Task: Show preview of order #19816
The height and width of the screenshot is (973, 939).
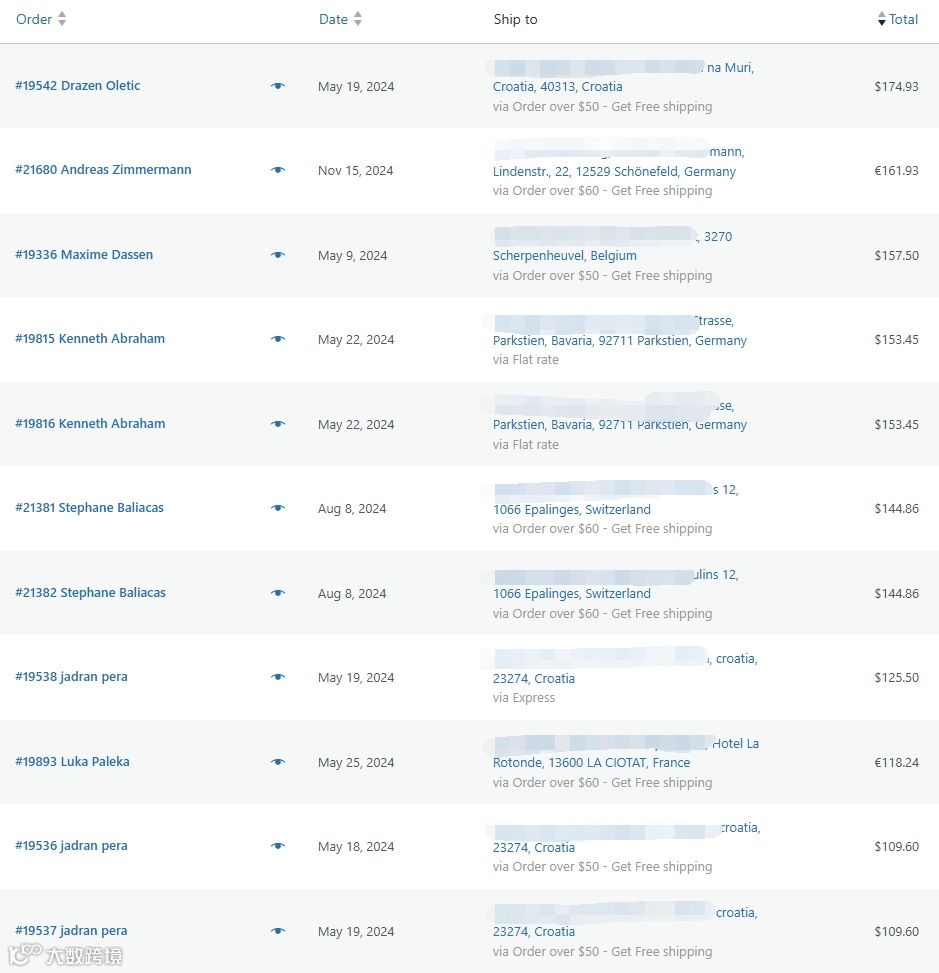Action: tap(278, 424)
